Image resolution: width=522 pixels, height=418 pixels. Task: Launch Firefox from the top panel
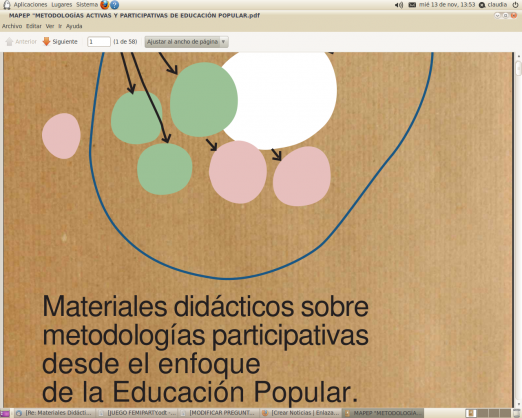tap(105, 5)
